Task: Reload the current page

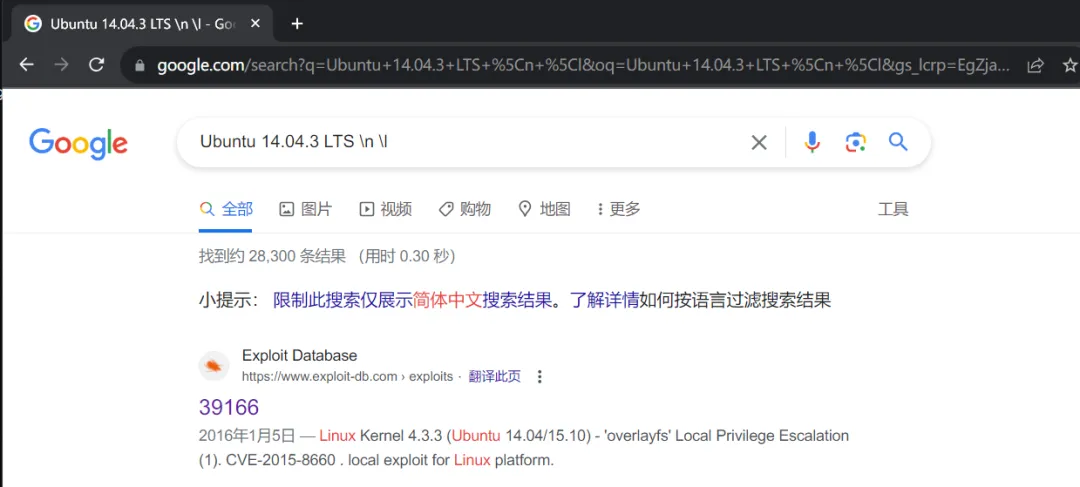Action: tap(97, 65)
